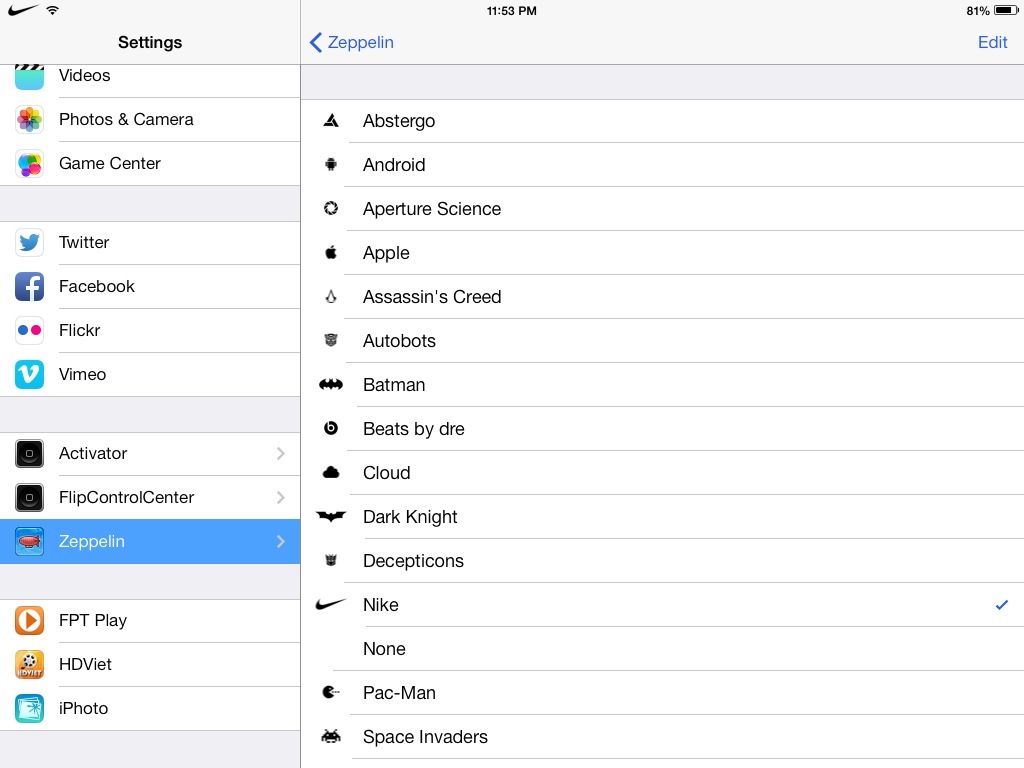Click the Activator app icon
The height and width of the screenshot is (768, 1024).
[29, 453]
